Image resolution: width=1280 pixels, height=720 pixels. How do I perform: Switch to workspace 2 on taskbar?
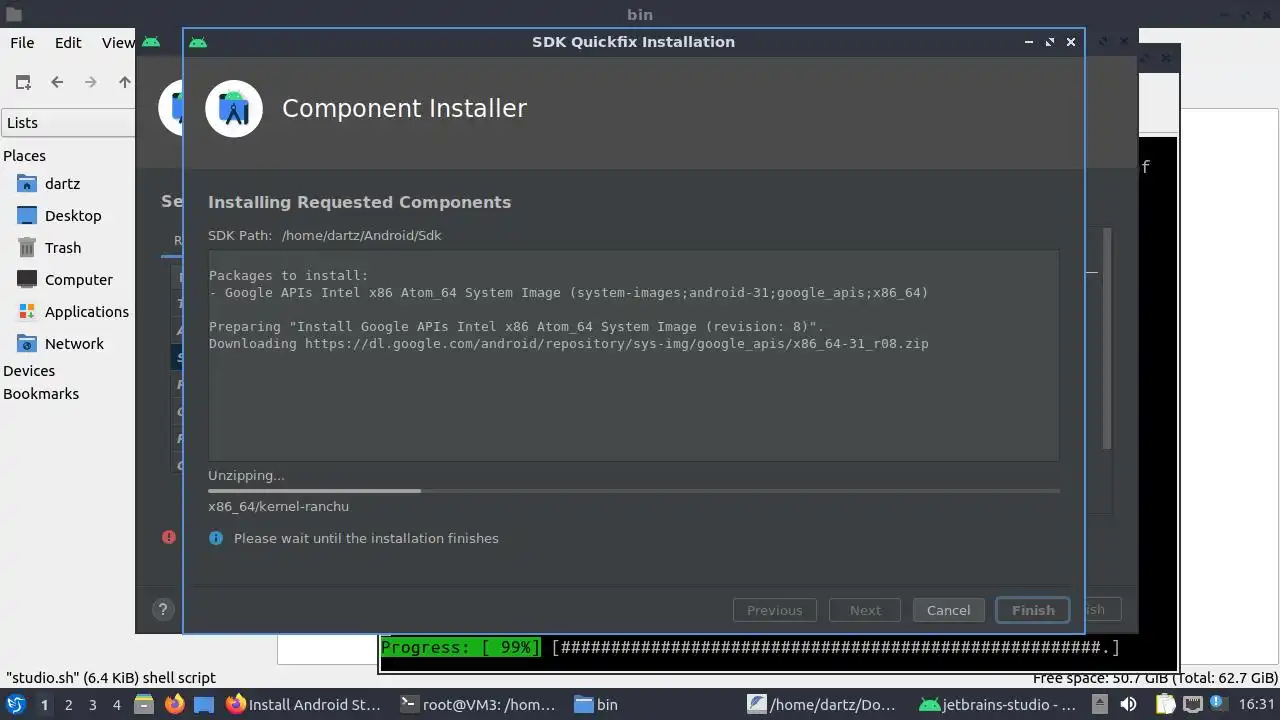[x=68, y=705]
